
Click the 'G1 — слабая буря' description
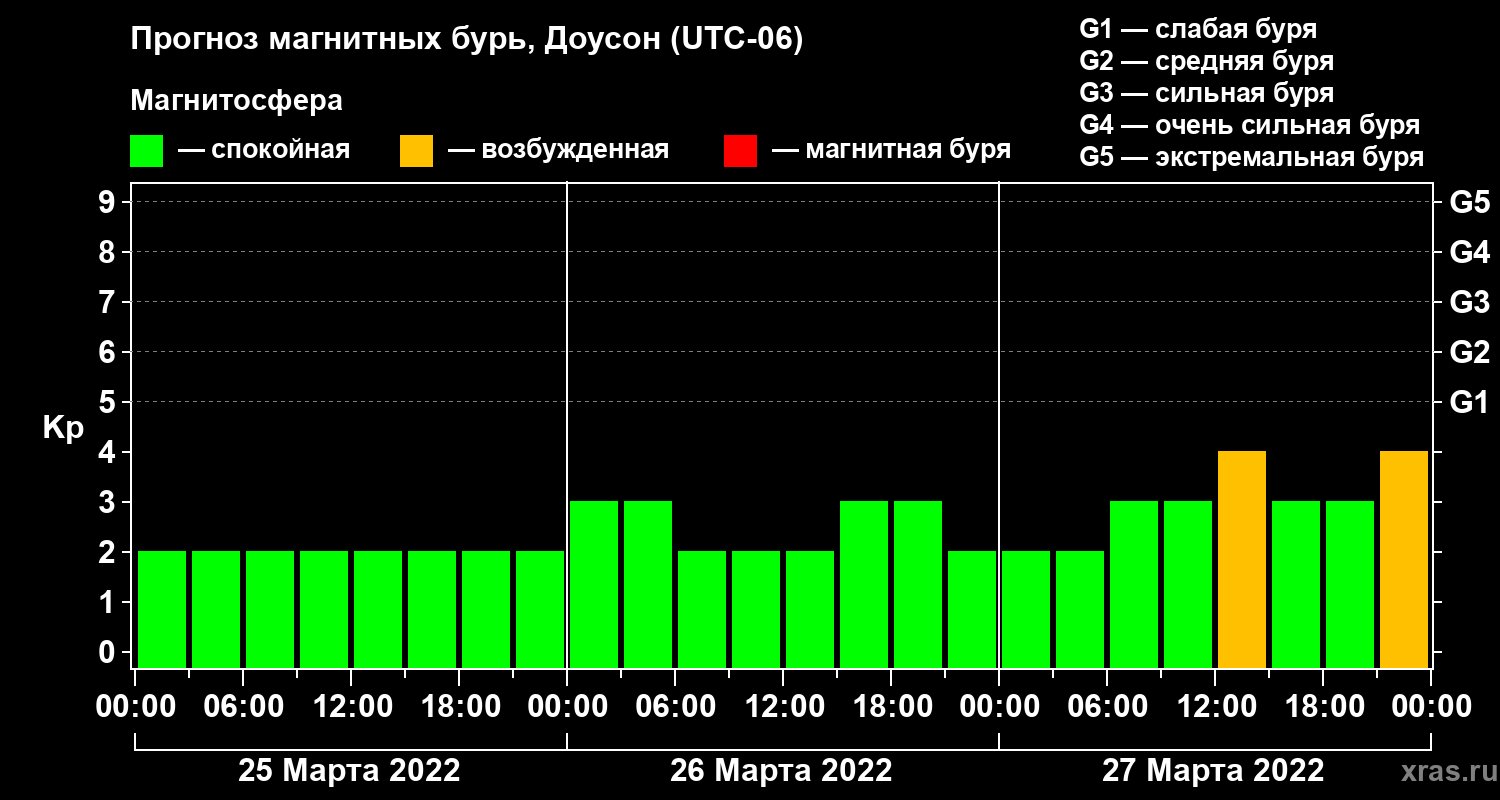tap(1198, 29)
